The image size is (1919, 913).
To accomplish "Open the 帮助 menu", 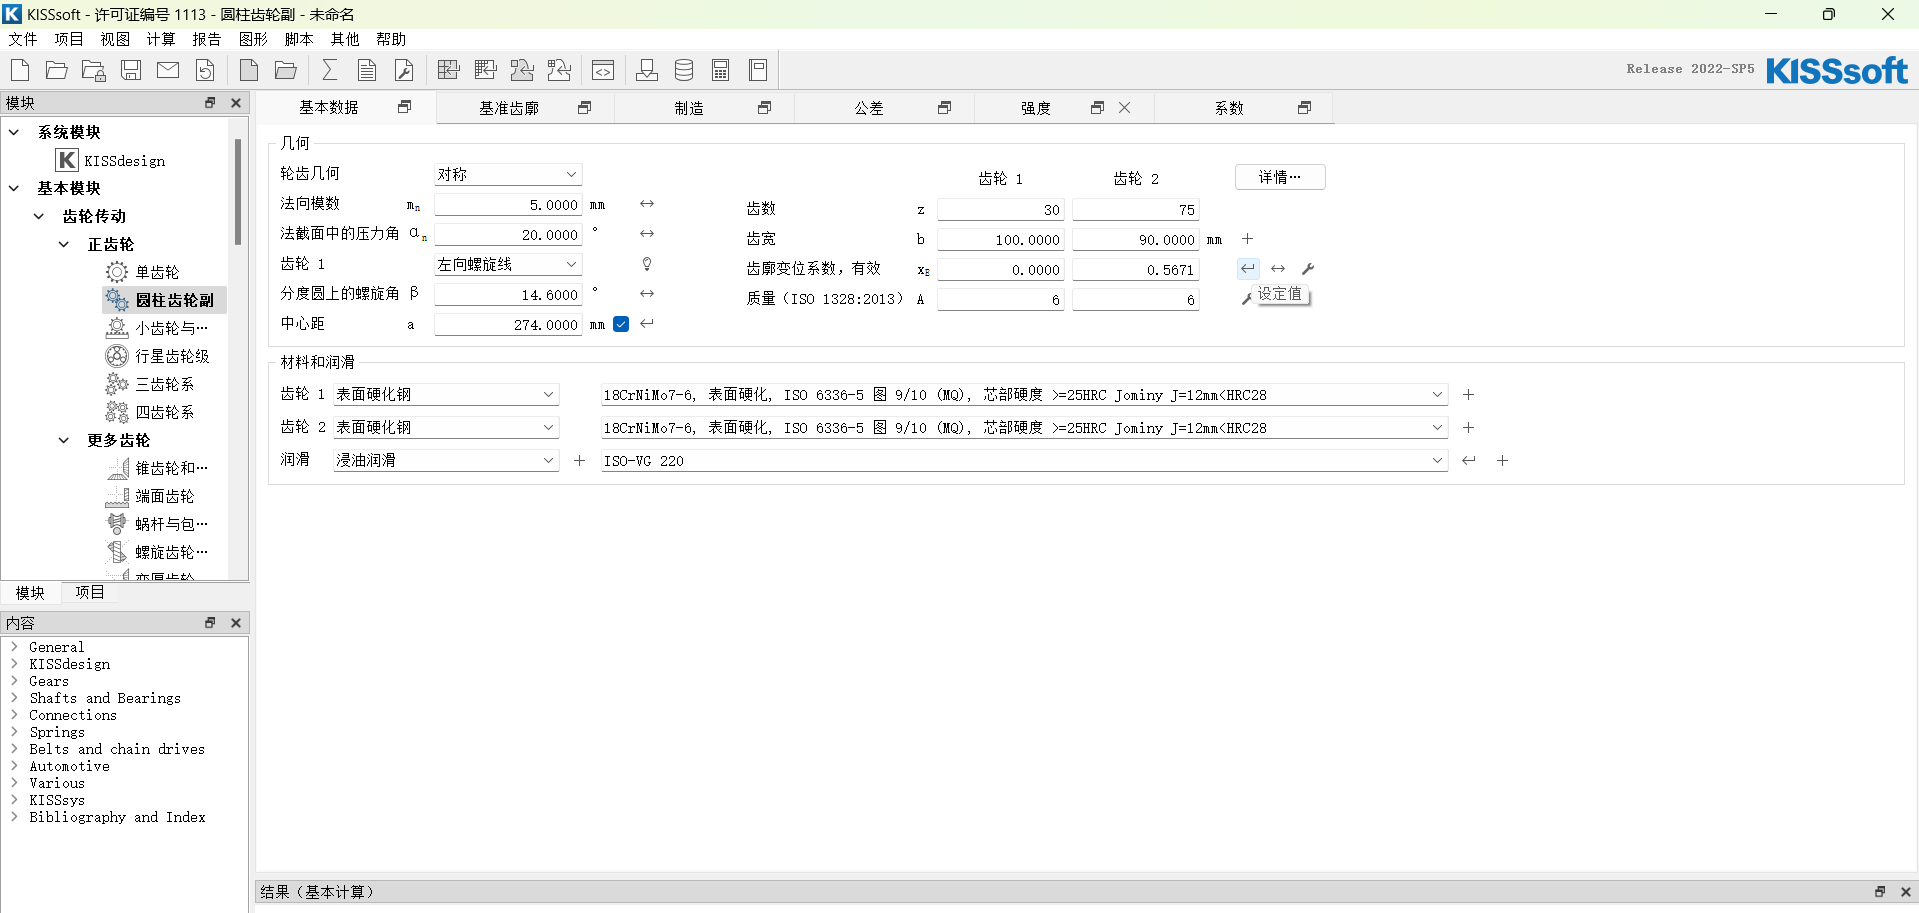I will [391, 39].
